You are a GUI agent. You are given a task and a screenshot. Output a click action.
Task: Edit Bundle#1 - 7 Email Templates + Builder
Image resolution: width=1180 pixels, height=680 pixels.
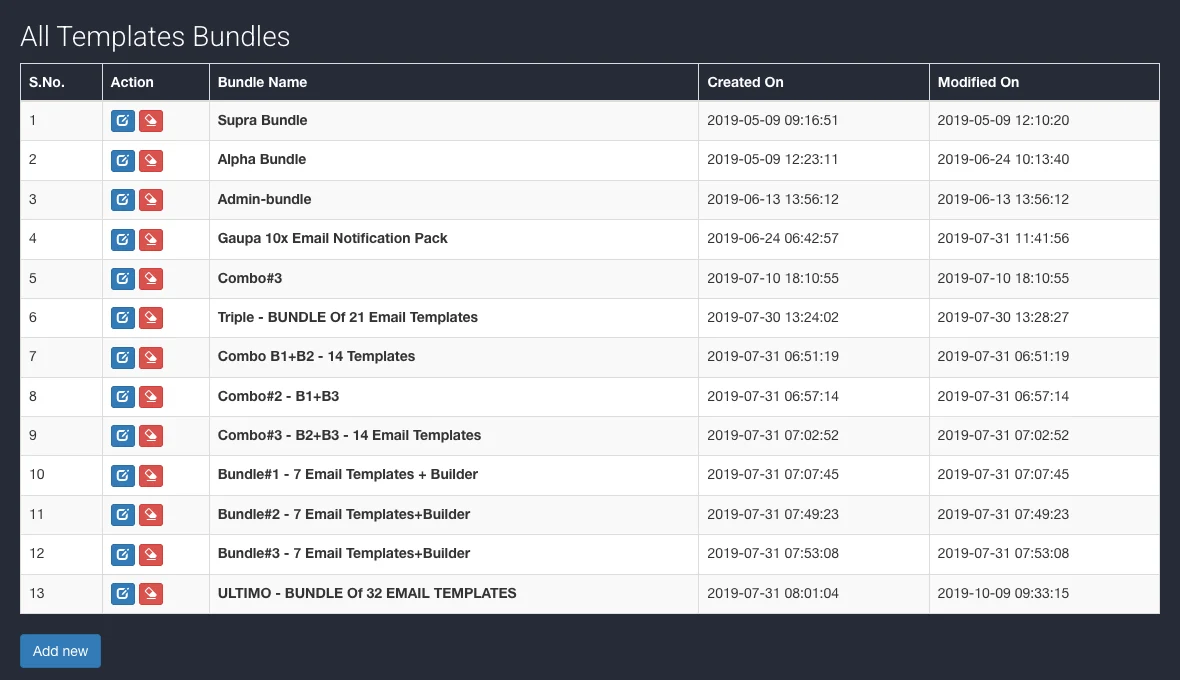[123, 475]
